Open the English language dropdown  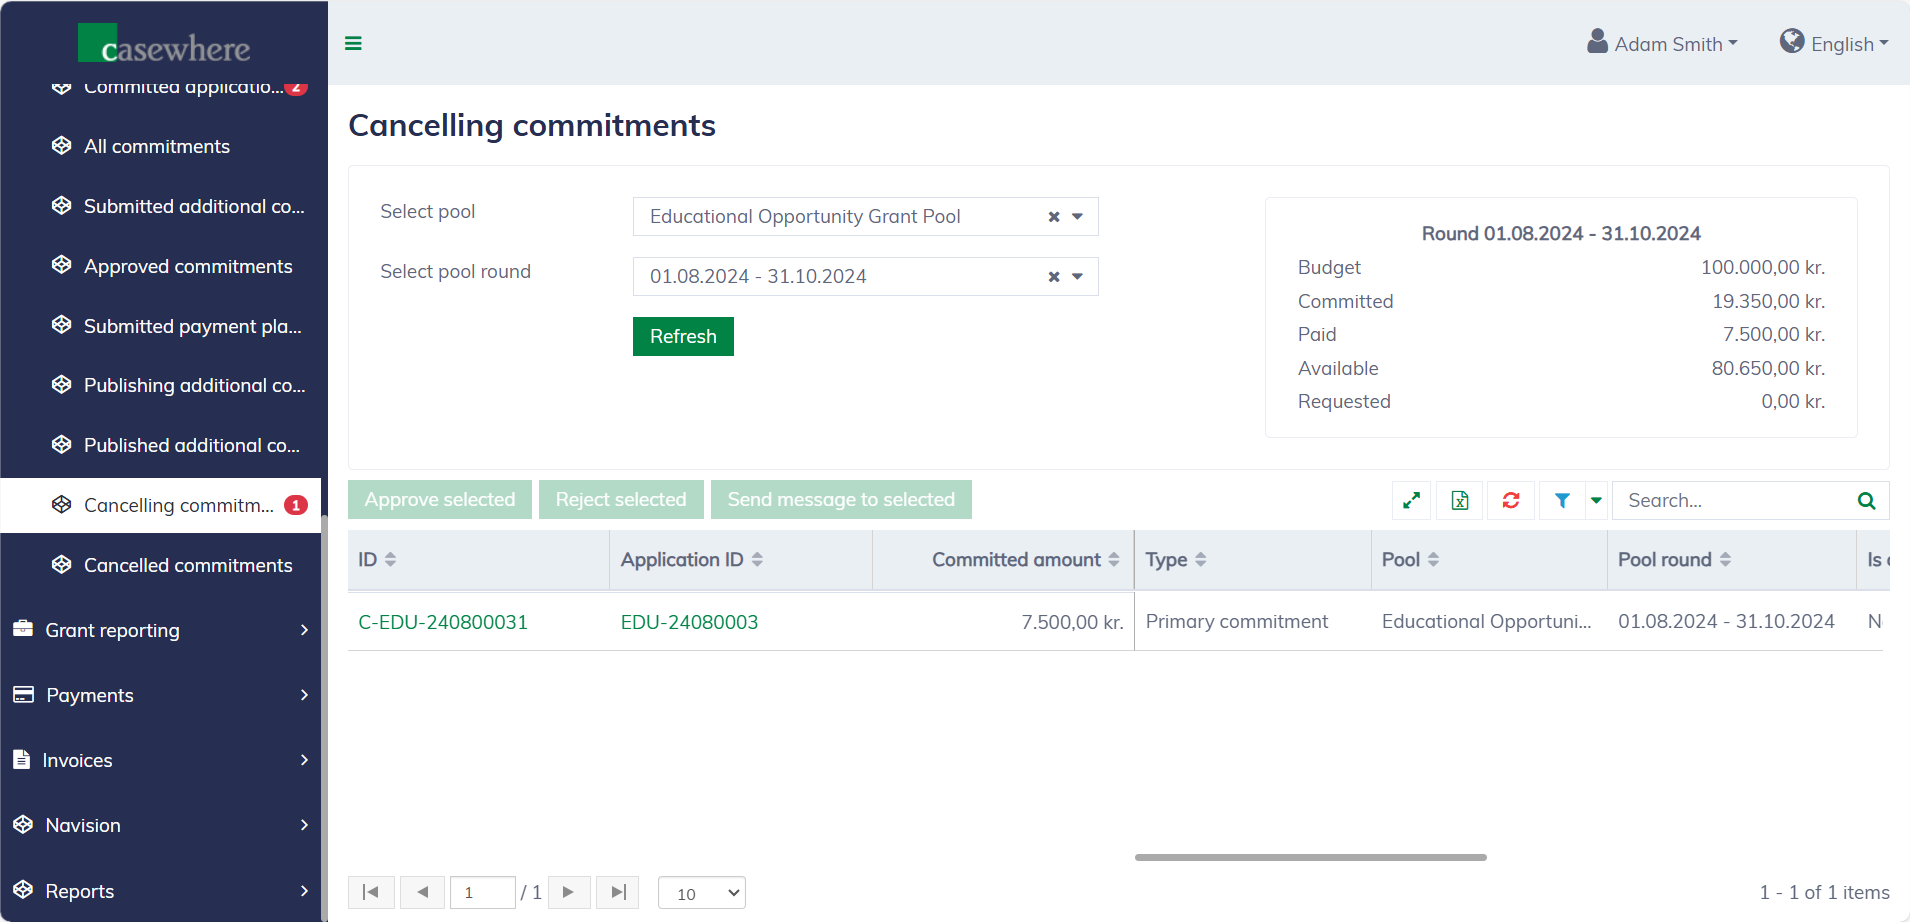(1834, 44)
